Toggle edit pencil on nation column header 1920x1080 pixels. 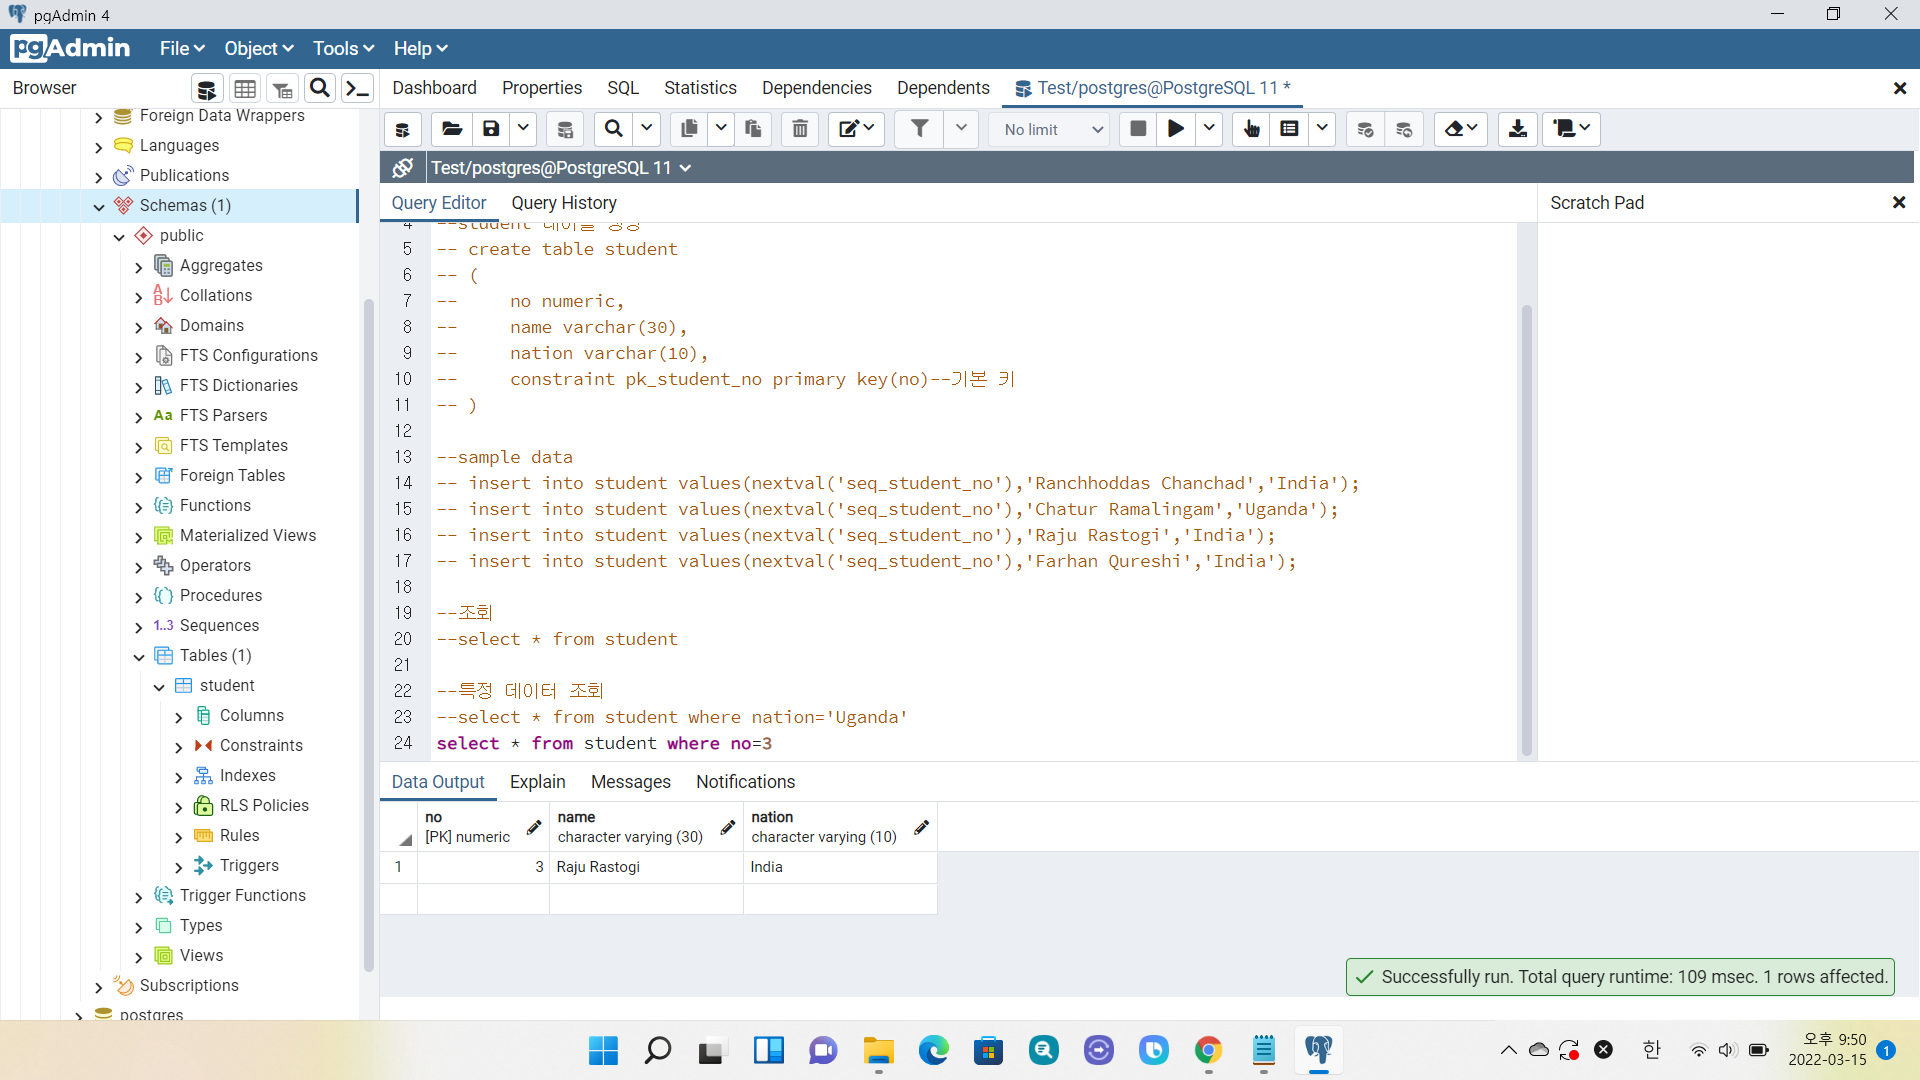coord(921,827)
